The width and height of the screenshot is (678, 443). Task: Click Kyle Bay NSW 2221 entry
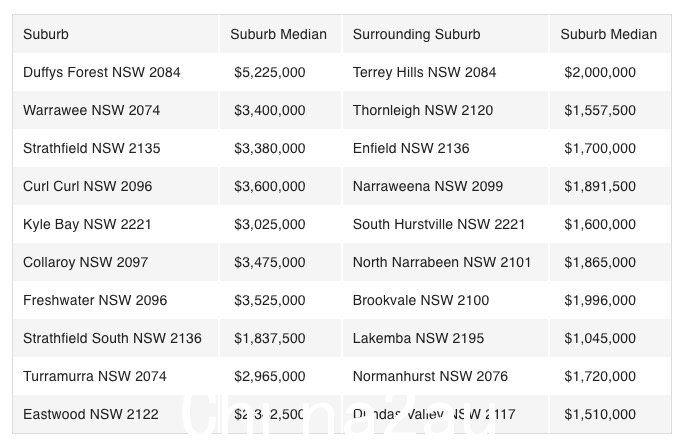point(87,224)
